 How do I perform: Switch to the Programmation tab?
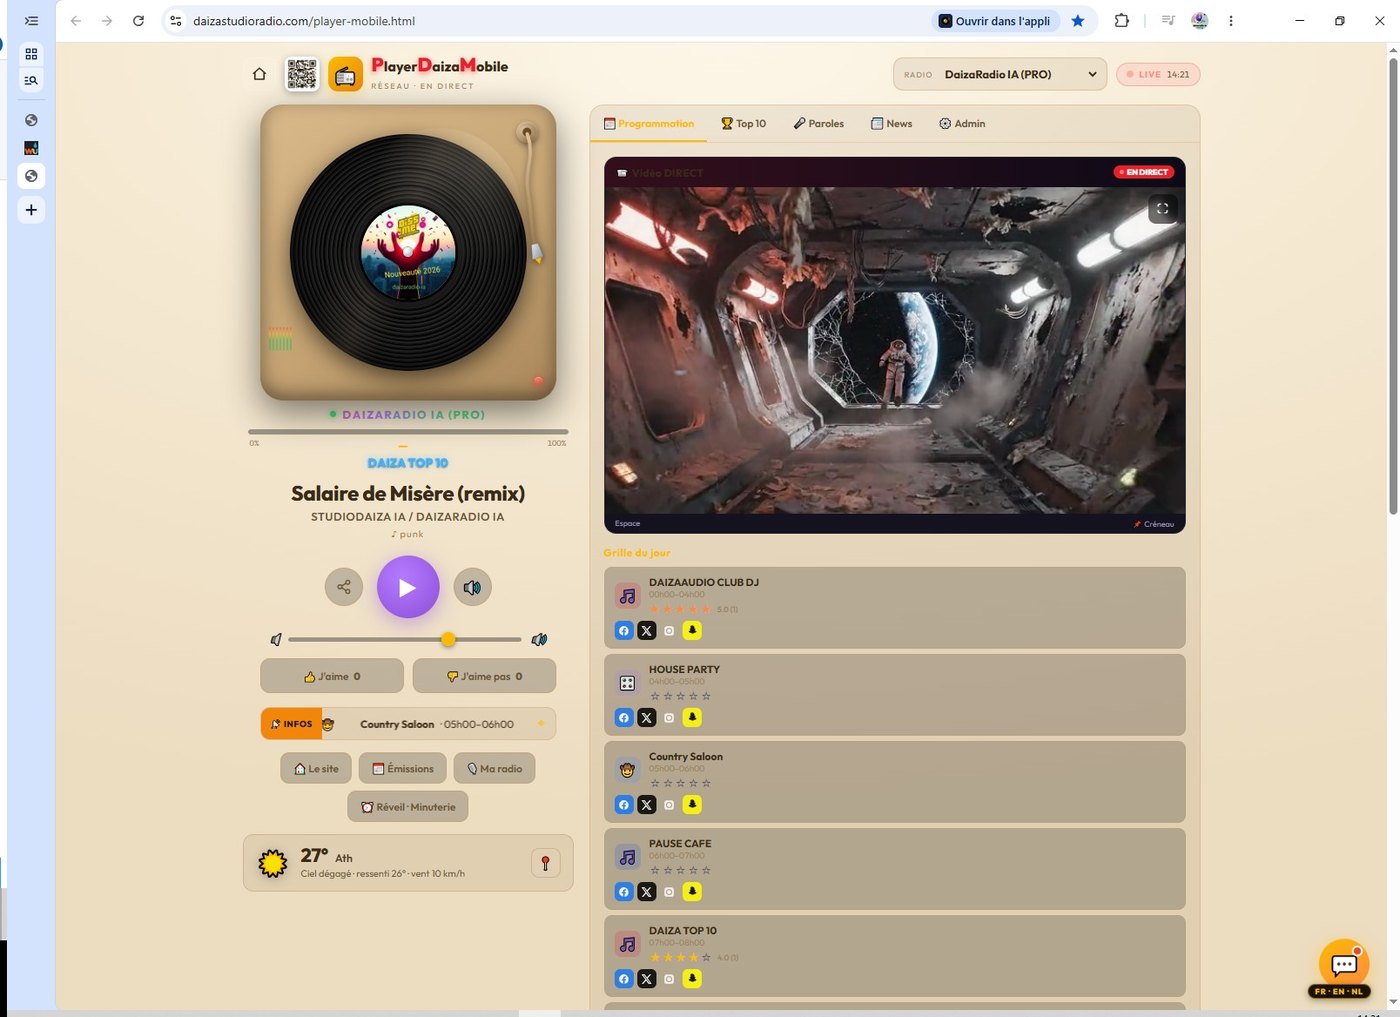(x=648, y=124)
